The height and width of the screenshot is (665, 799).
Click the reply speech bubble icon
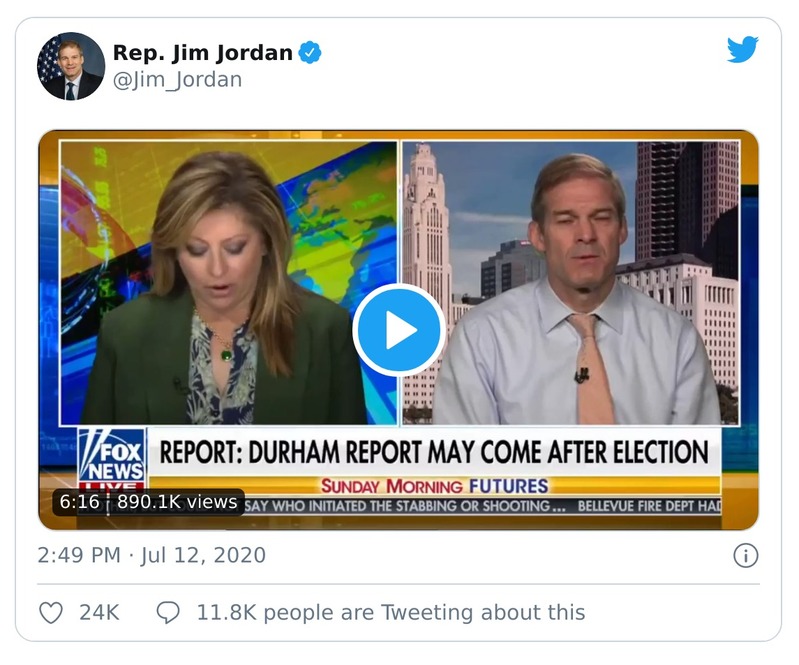tap(168, 612)
